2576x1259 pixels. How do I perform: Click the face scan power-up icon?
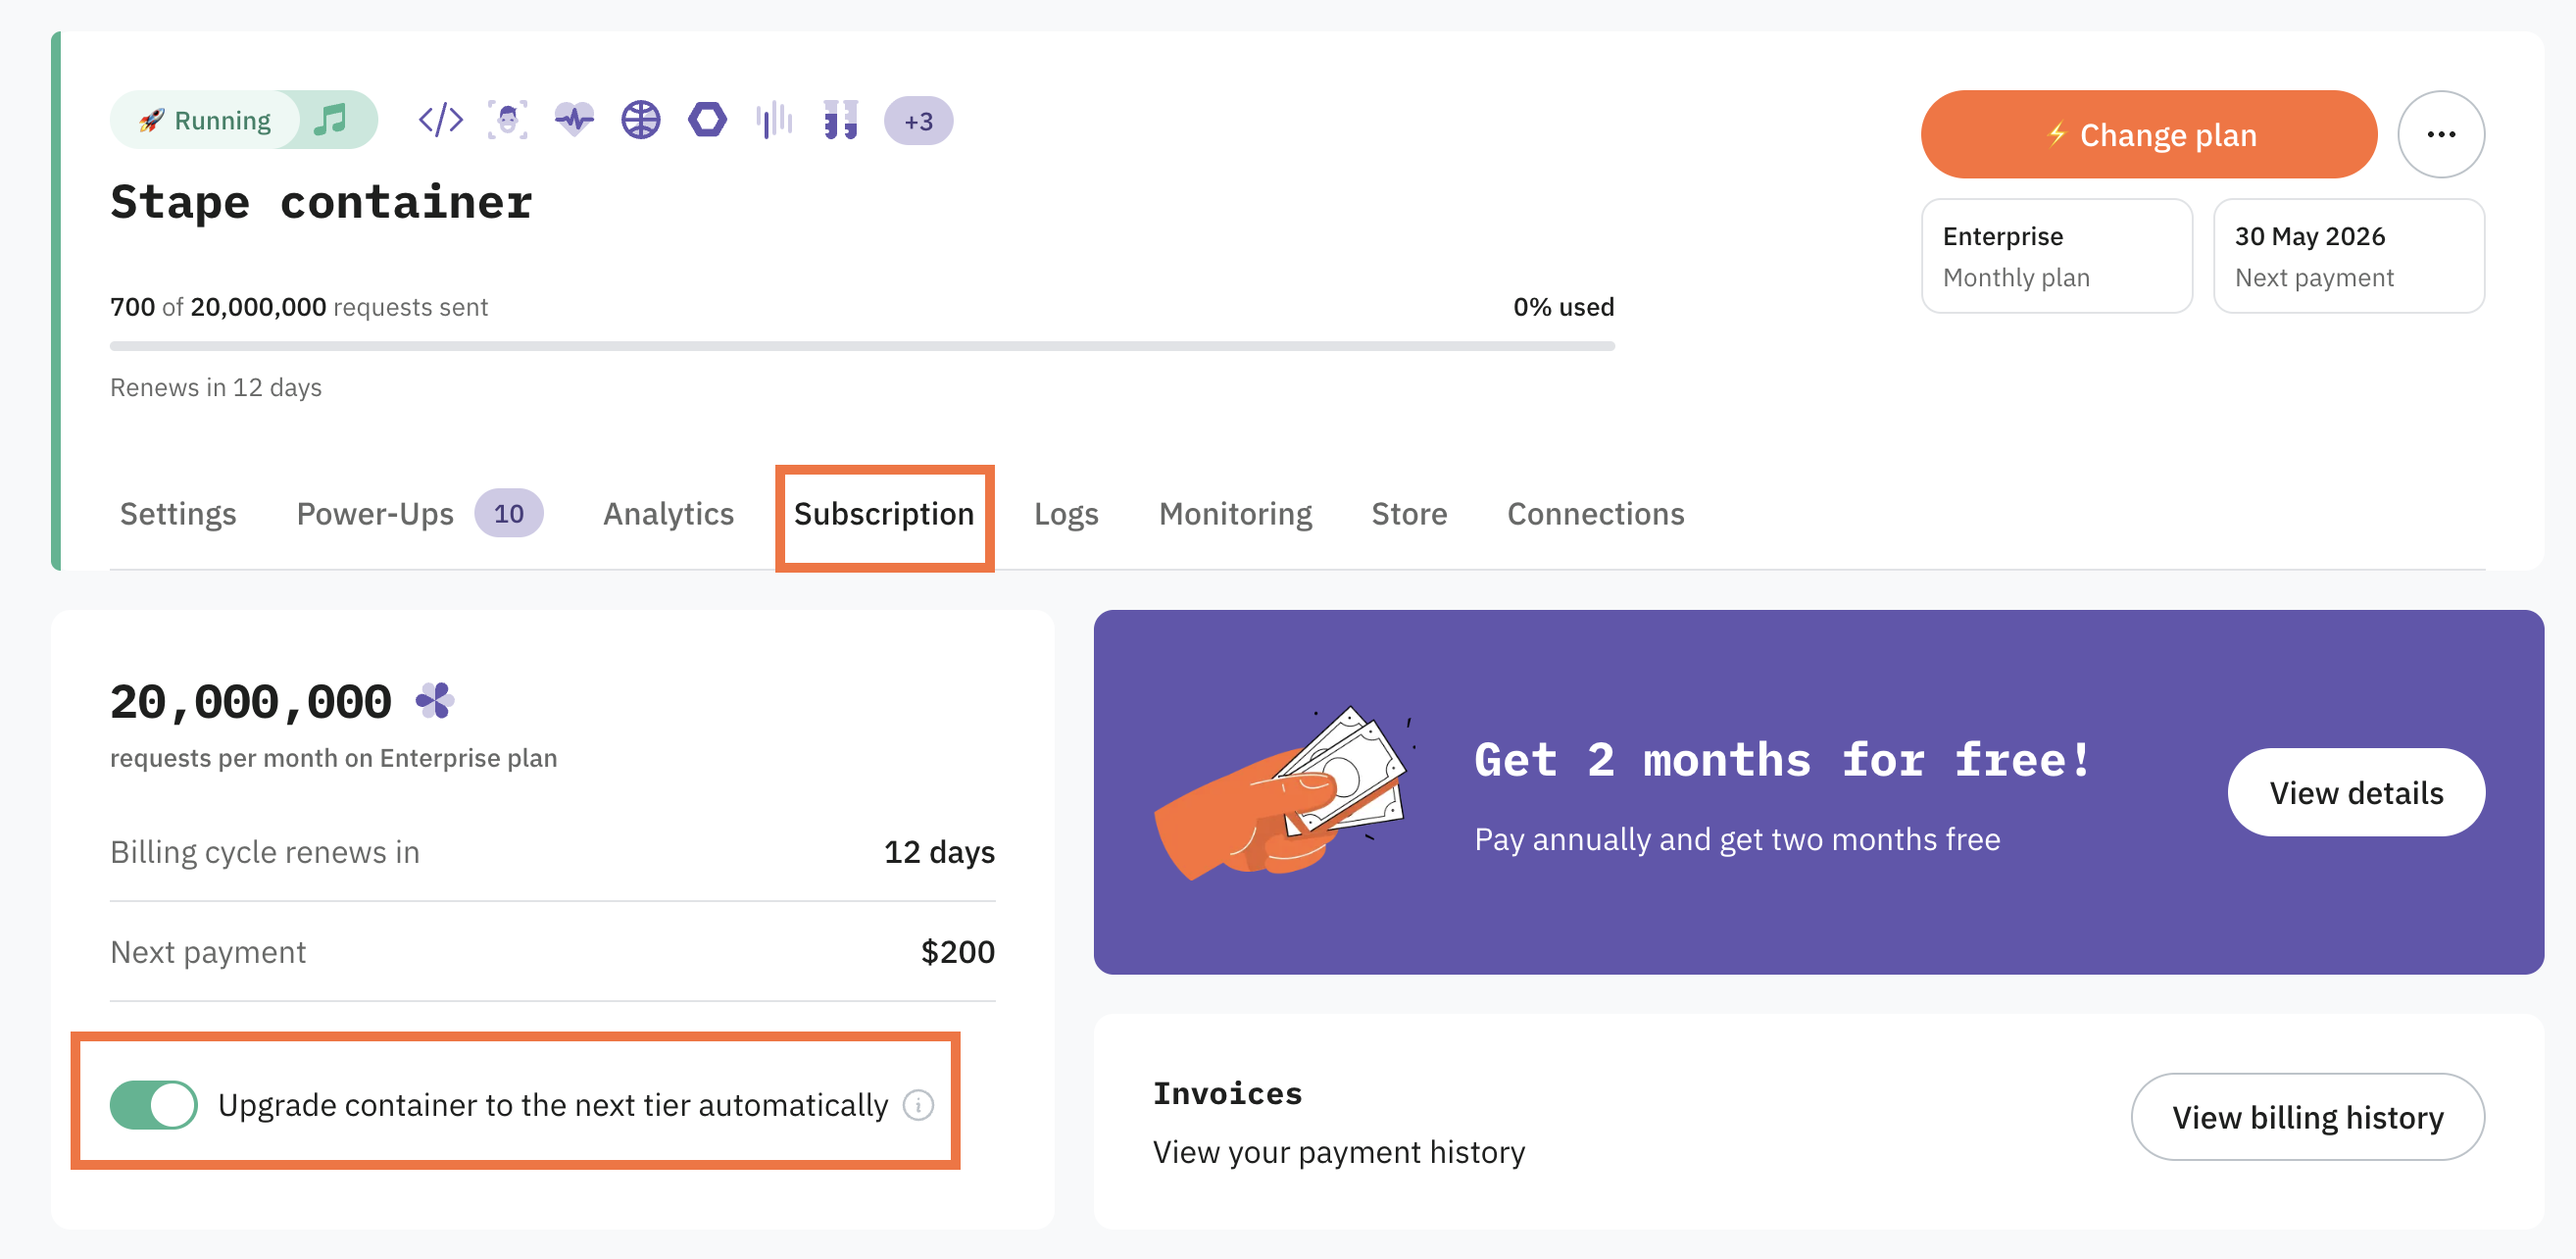pos(508,120)
